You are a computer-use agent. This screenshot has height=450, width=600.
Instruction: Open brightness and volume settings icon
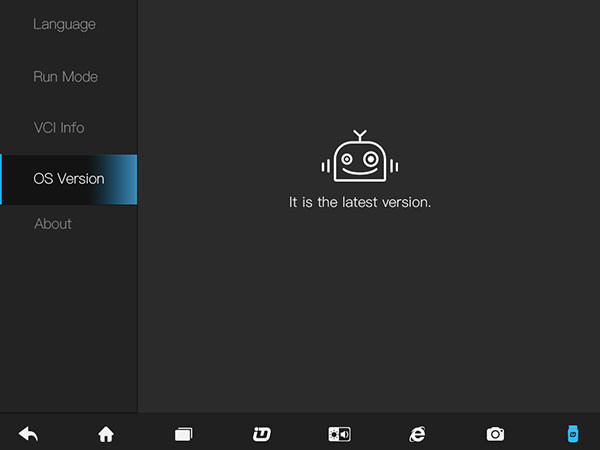coord(339,434)
